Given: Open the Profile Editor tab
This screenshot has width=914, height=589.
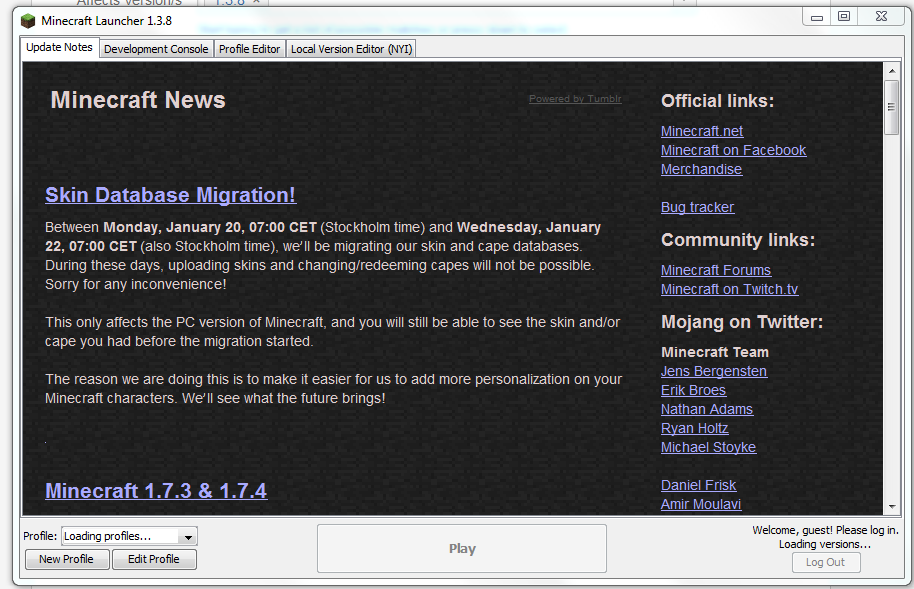Looking at the screenshot, I should pos(249,49).
